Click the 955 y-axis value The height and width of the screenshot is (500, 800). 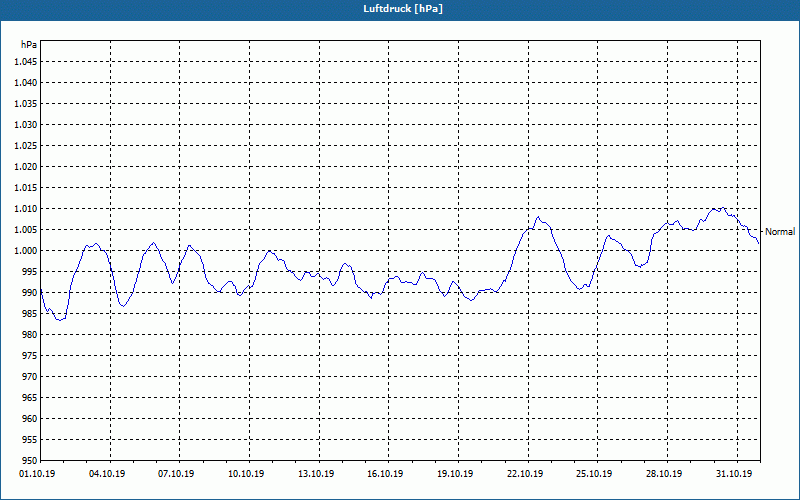[x=31, y=440]
